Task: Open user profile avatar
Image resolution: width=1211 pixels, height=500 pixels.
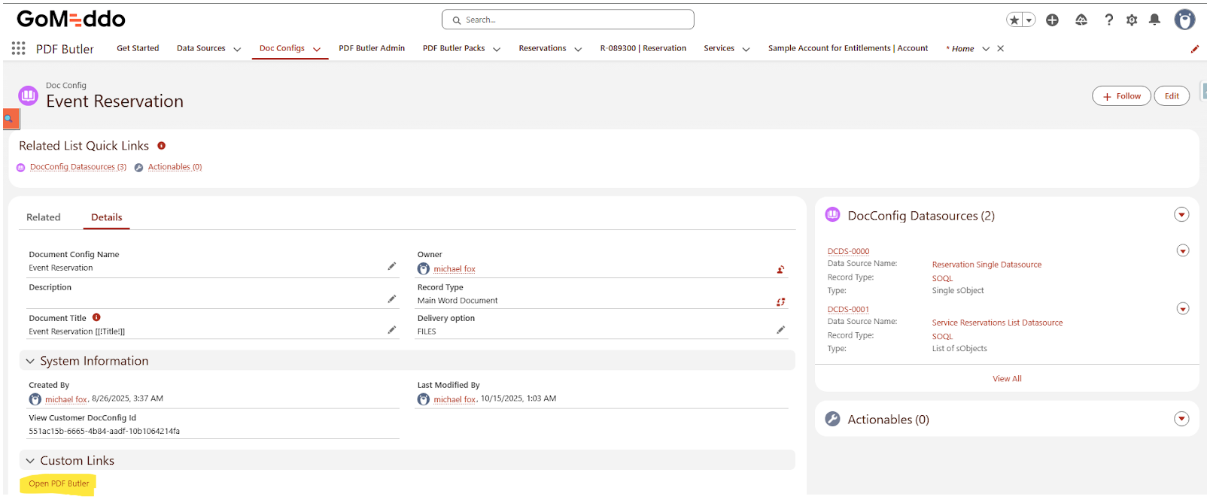Action: pos(1184,20)
